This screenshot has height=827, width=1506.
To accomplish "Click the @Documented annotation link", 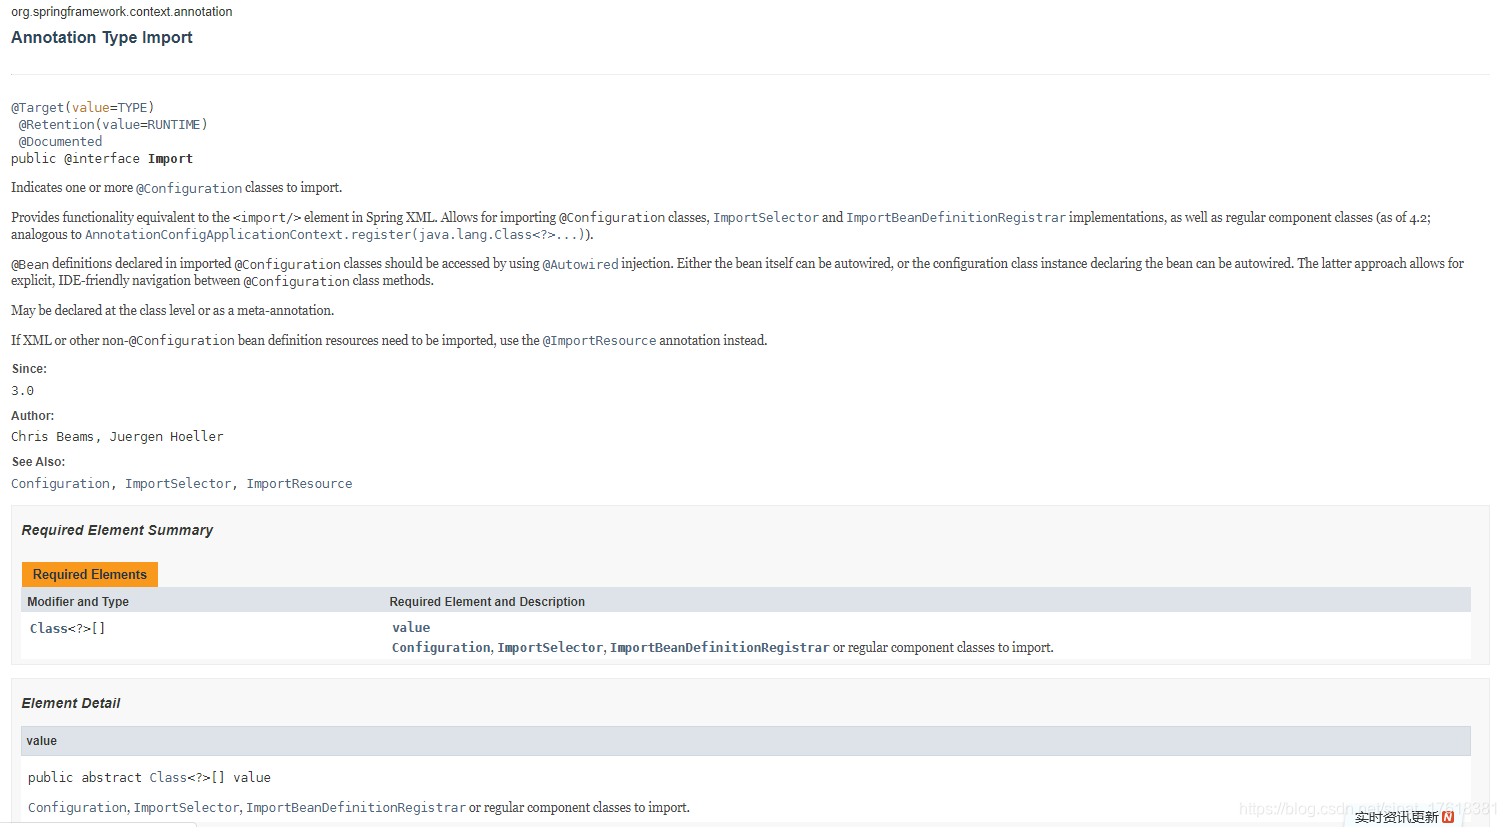I will [60, 142].
